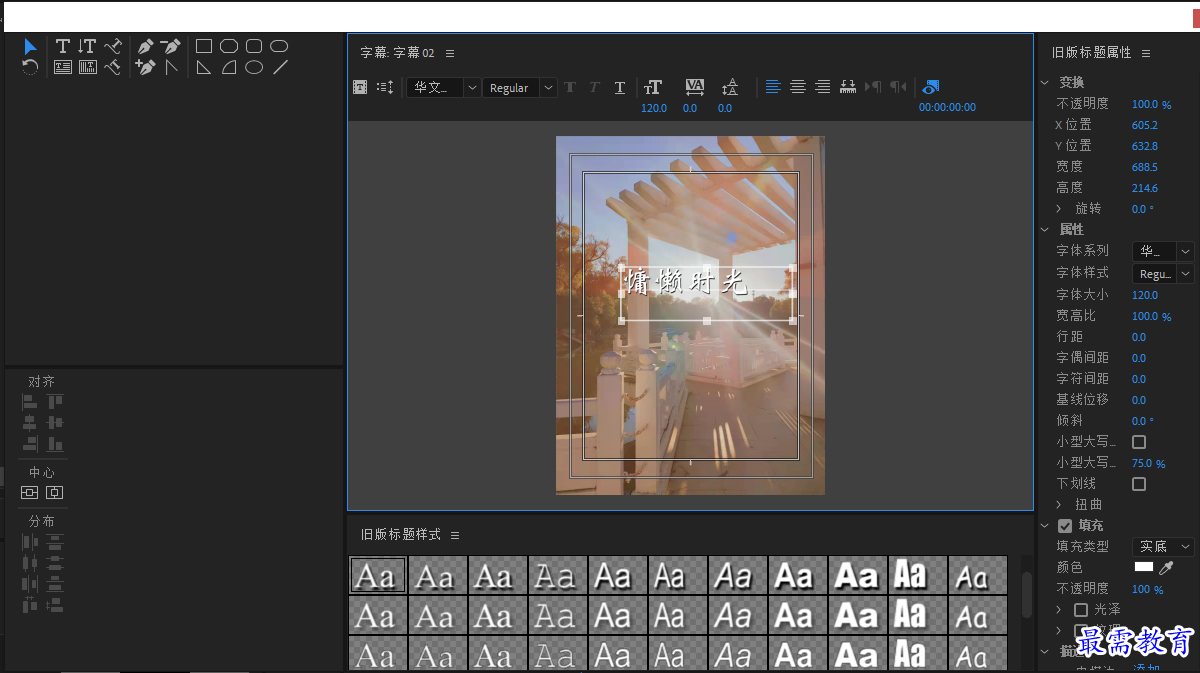Click the 不透明度 value 100.0 % under 变换
Image resolution: width=1200 pixels, height=673 pixels.
click(1151, 104)
